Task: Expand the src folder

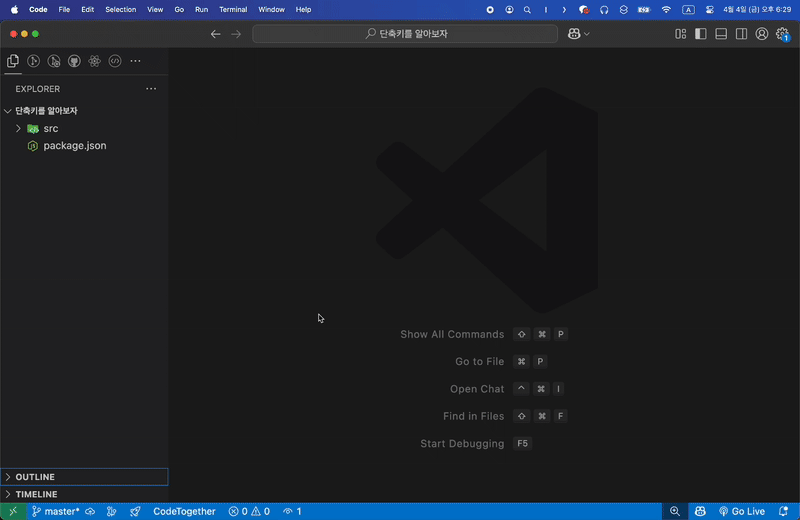Action: click(x=18, y=129)
